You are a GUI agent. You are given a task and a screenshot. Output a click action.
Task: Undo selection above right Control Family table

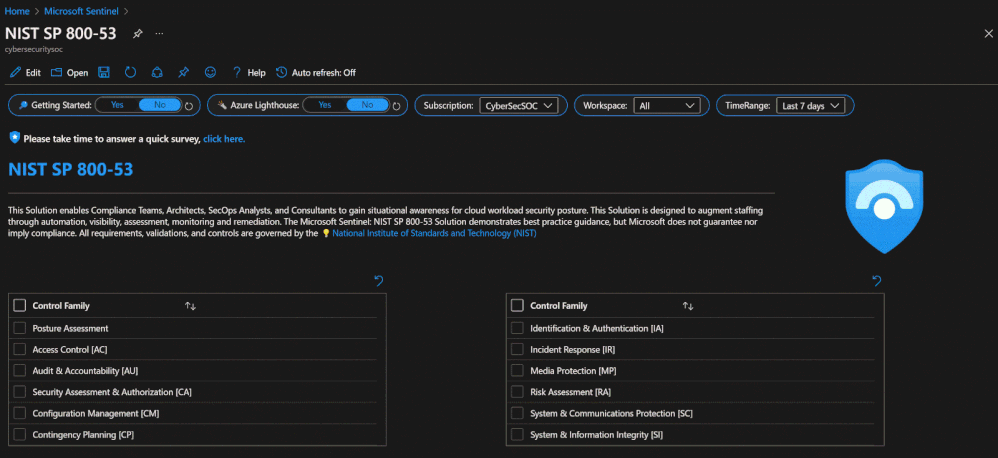tap(876, 281)
